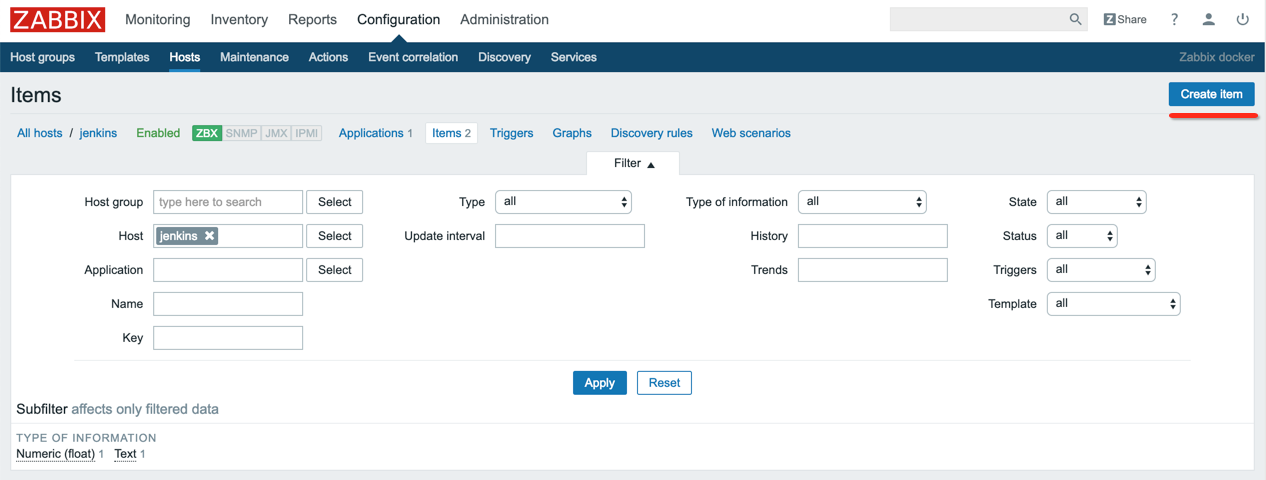
Task: Collapse the Filter panel
Action: (x=633, y=163)
